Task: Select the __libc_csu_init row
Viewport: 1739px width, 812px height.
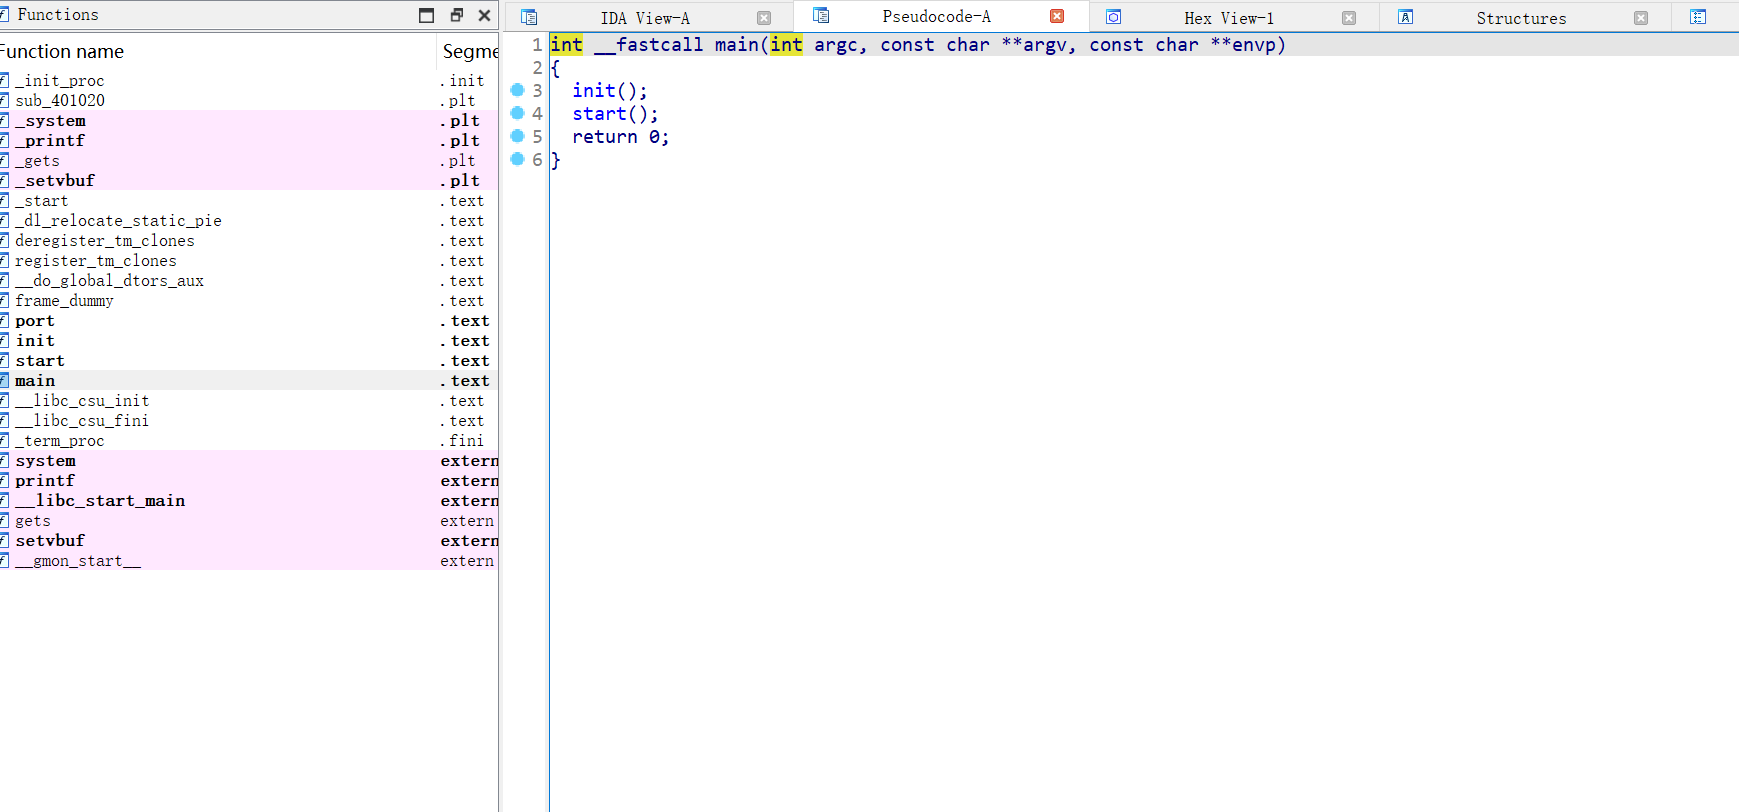Action: pos(249,400)
